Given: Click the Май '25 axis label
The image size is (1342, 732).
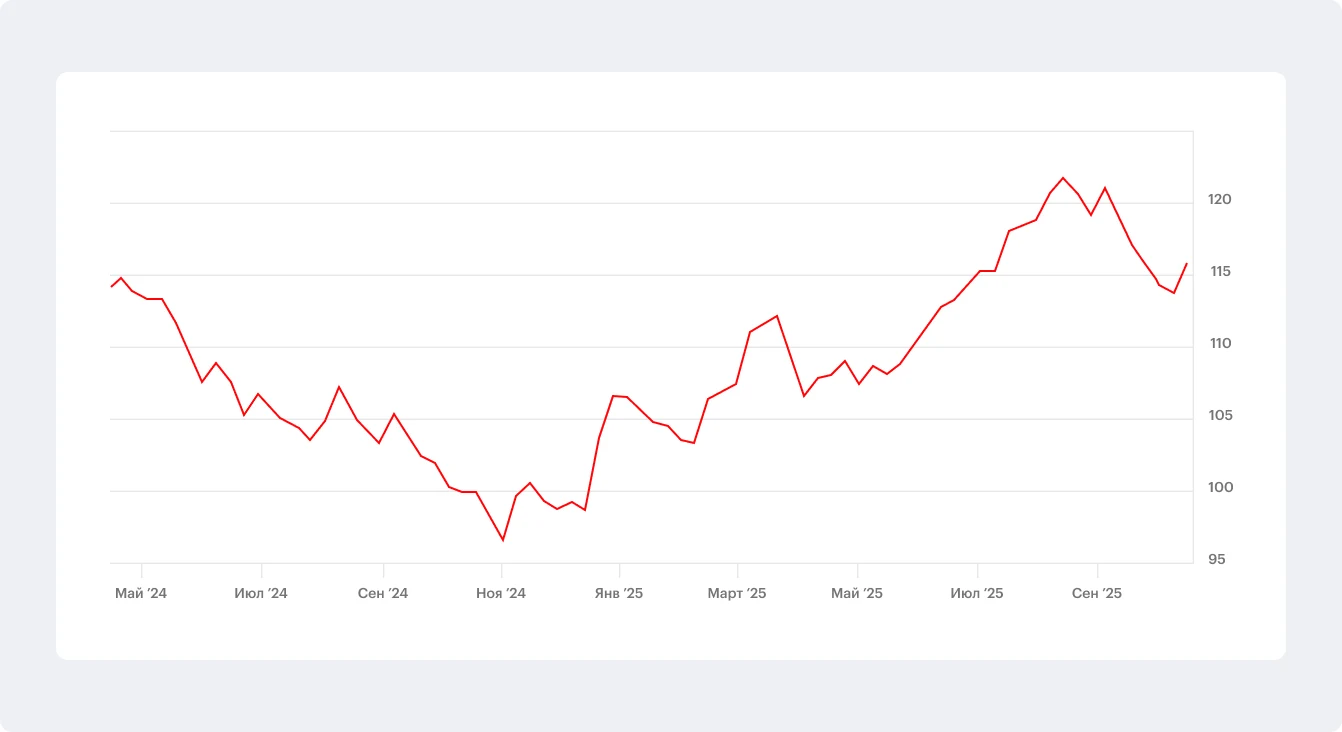Looking at the screenshot, I should pos(858,593).
